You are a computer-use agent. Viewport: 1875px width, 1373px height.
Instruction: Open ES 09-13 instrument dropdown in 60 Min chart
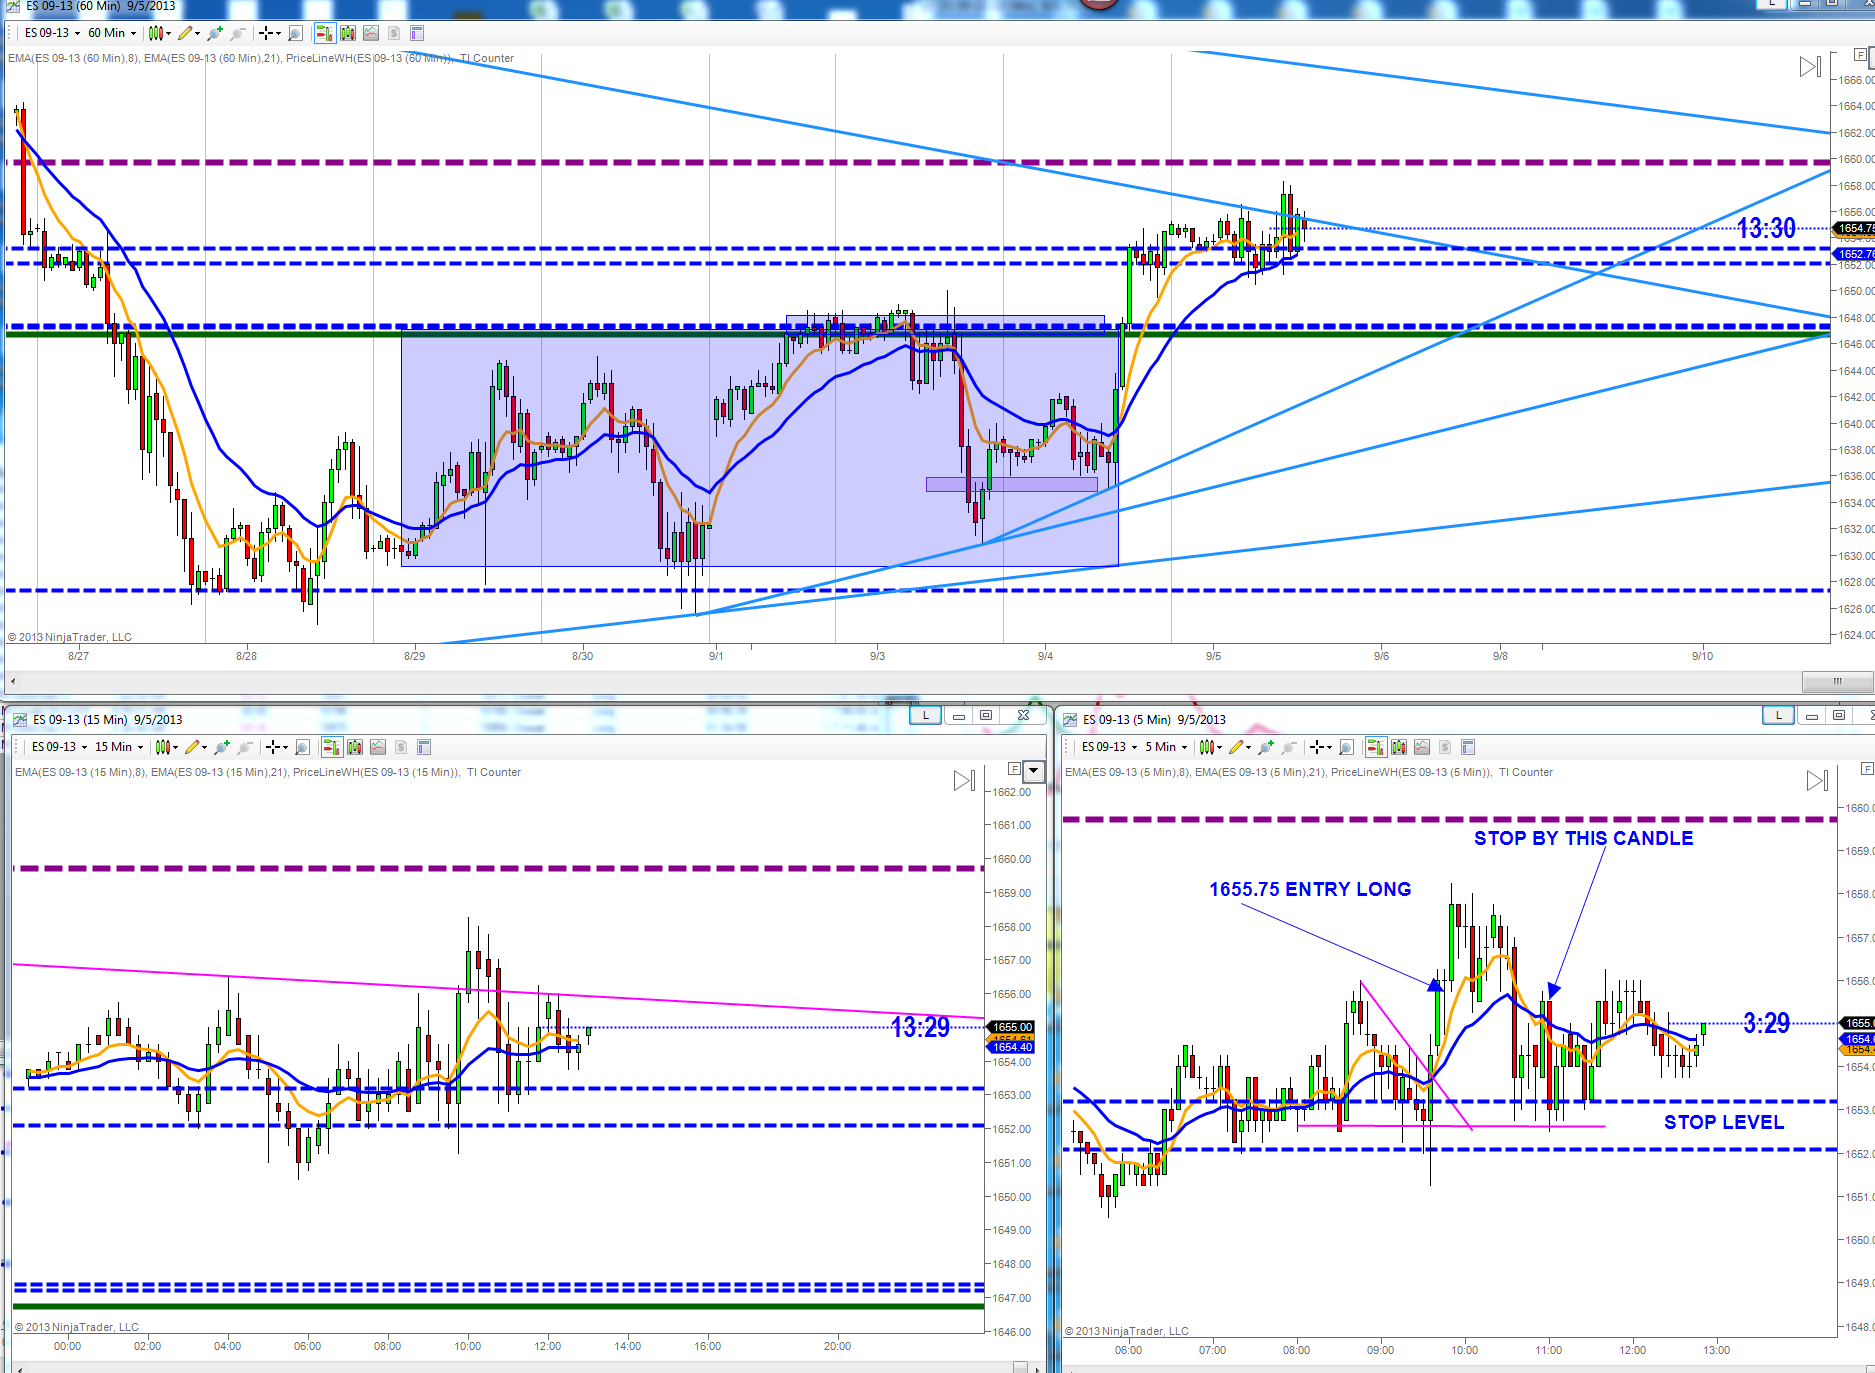click(53, 33)
